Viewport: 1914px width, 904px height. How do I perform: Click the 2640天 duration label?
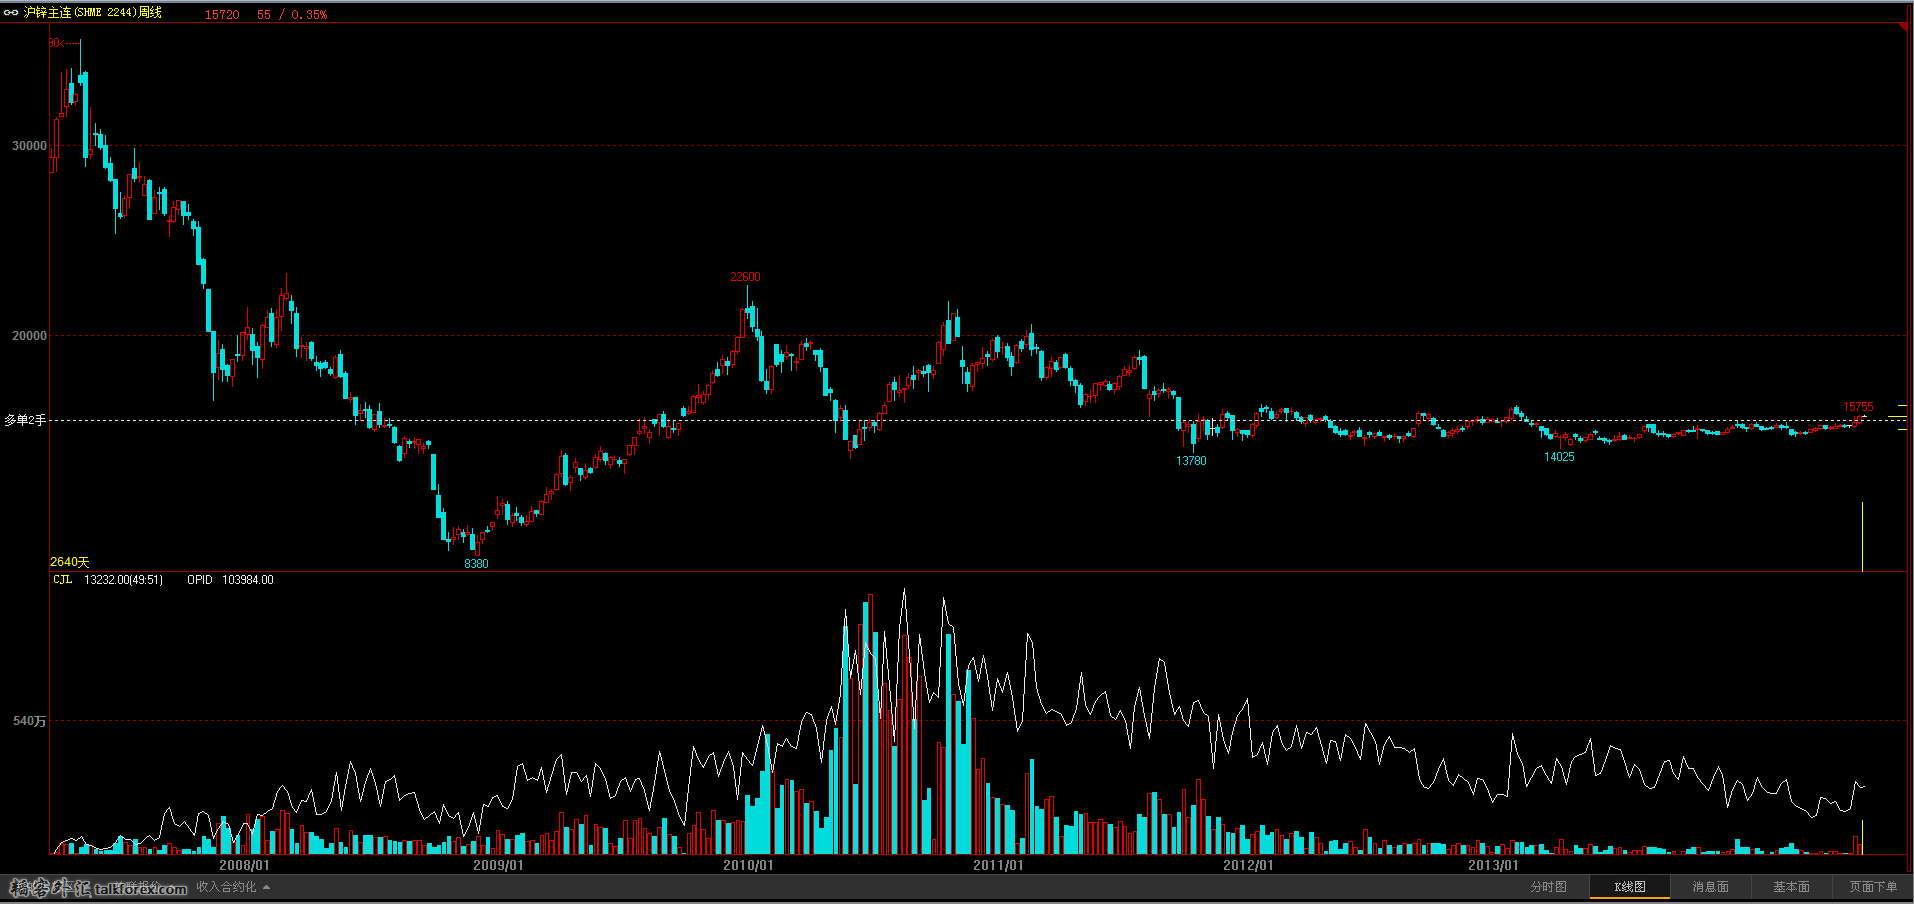(x=70, y=562)
